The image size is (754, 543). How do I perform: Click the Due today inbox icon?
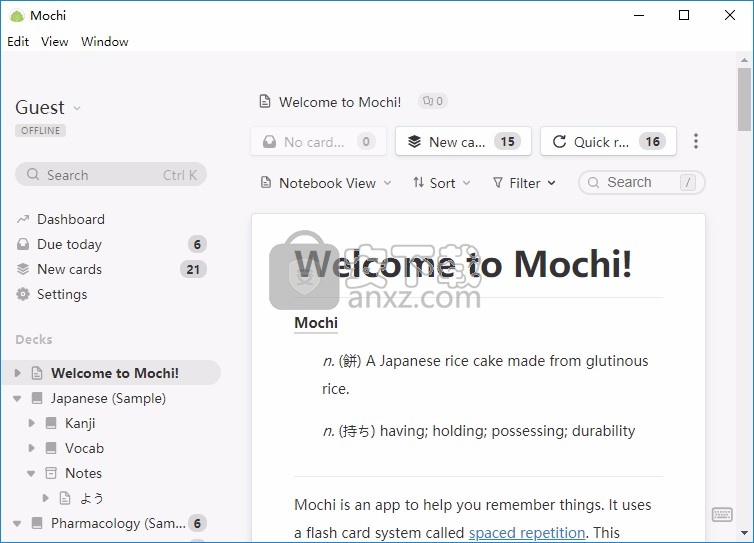coord(23,244)
